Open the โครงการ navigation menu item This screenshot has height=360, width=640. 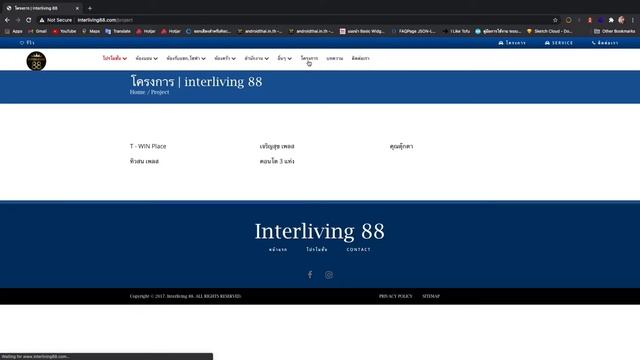coord(309,58)
